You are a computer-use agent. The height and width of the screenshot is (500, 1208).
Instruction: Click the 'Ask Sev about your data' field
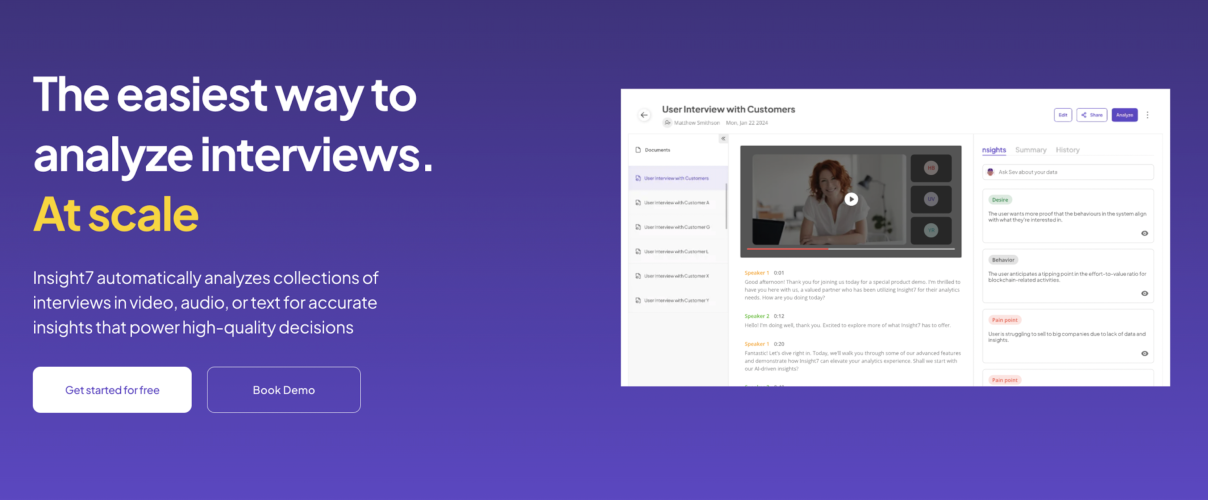tap(1068, 172)
